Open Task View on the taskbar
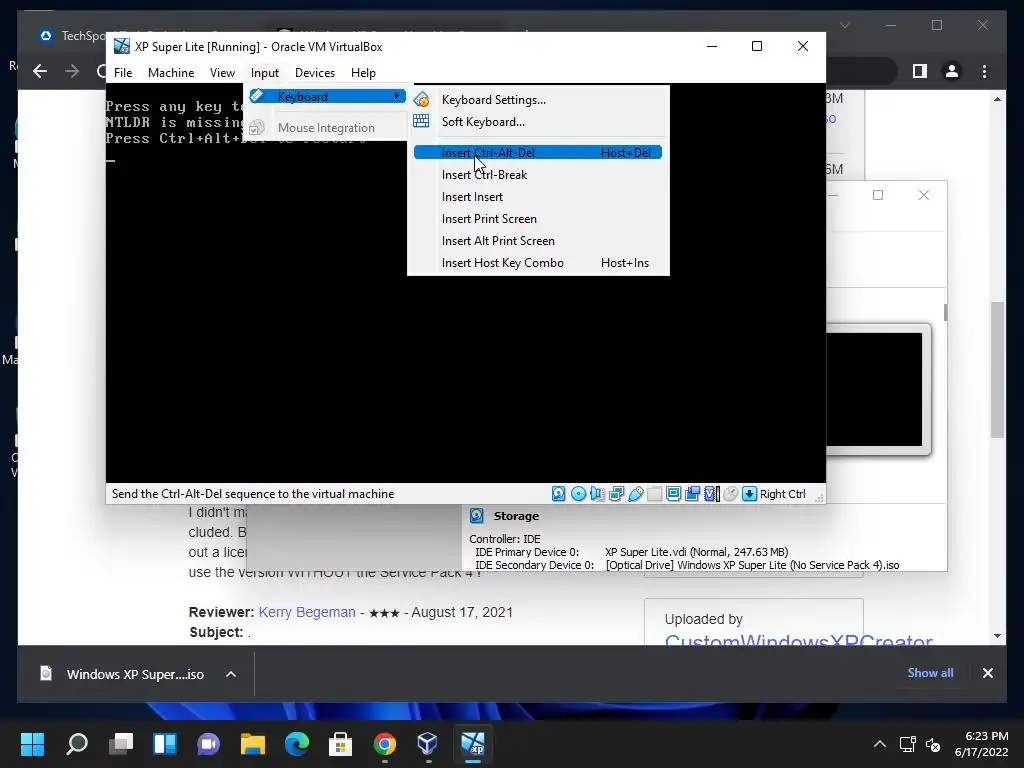Viewport: 1024px width, 768px height. point(121,743)
